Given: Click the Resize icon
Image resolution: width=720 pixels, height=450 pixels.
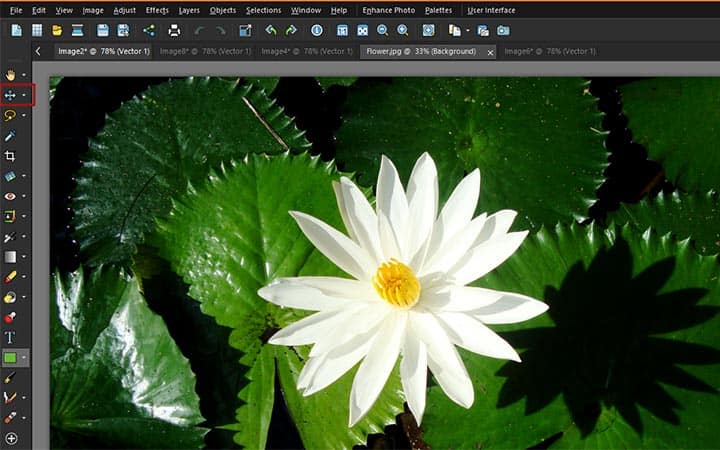Looking at the screenshot, I should click(245, 31).
